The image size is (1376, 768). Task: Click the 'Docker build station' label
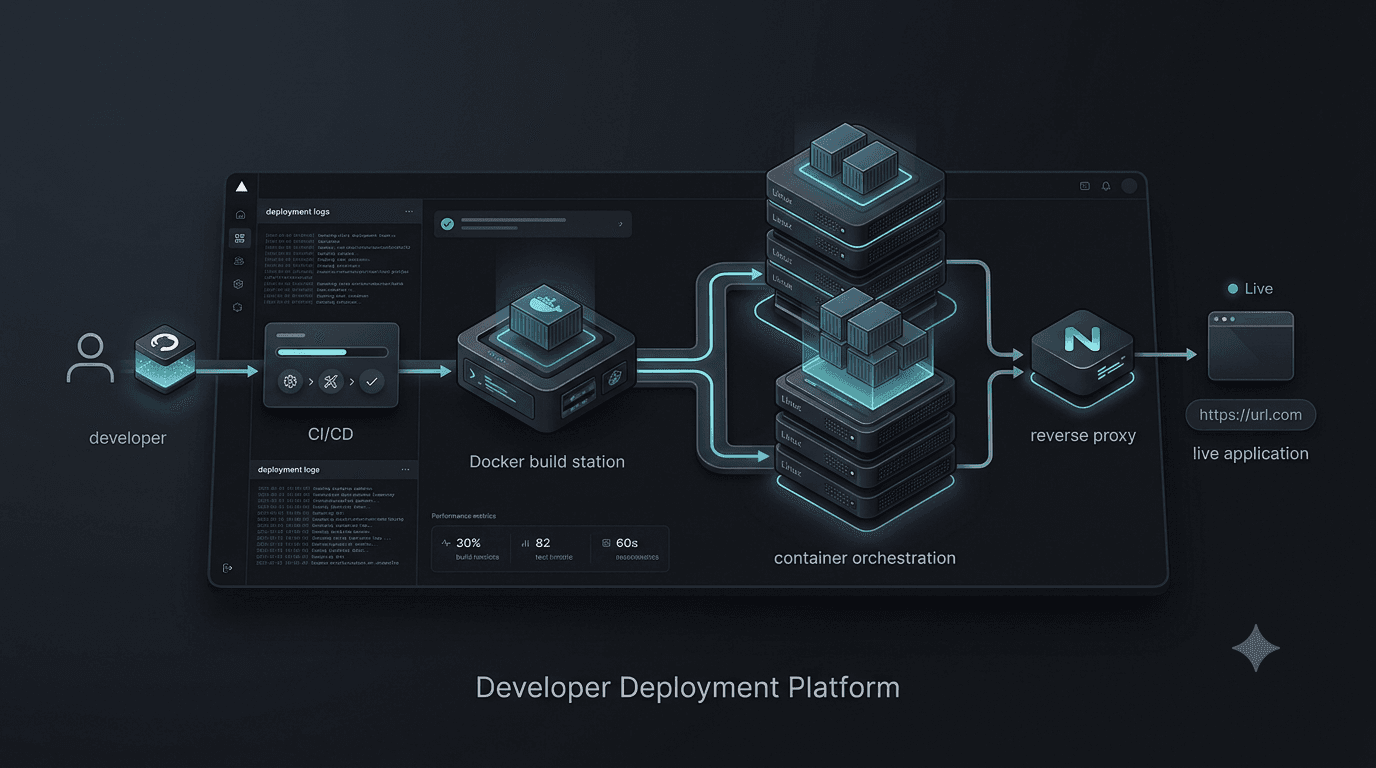tap(547, 462)
